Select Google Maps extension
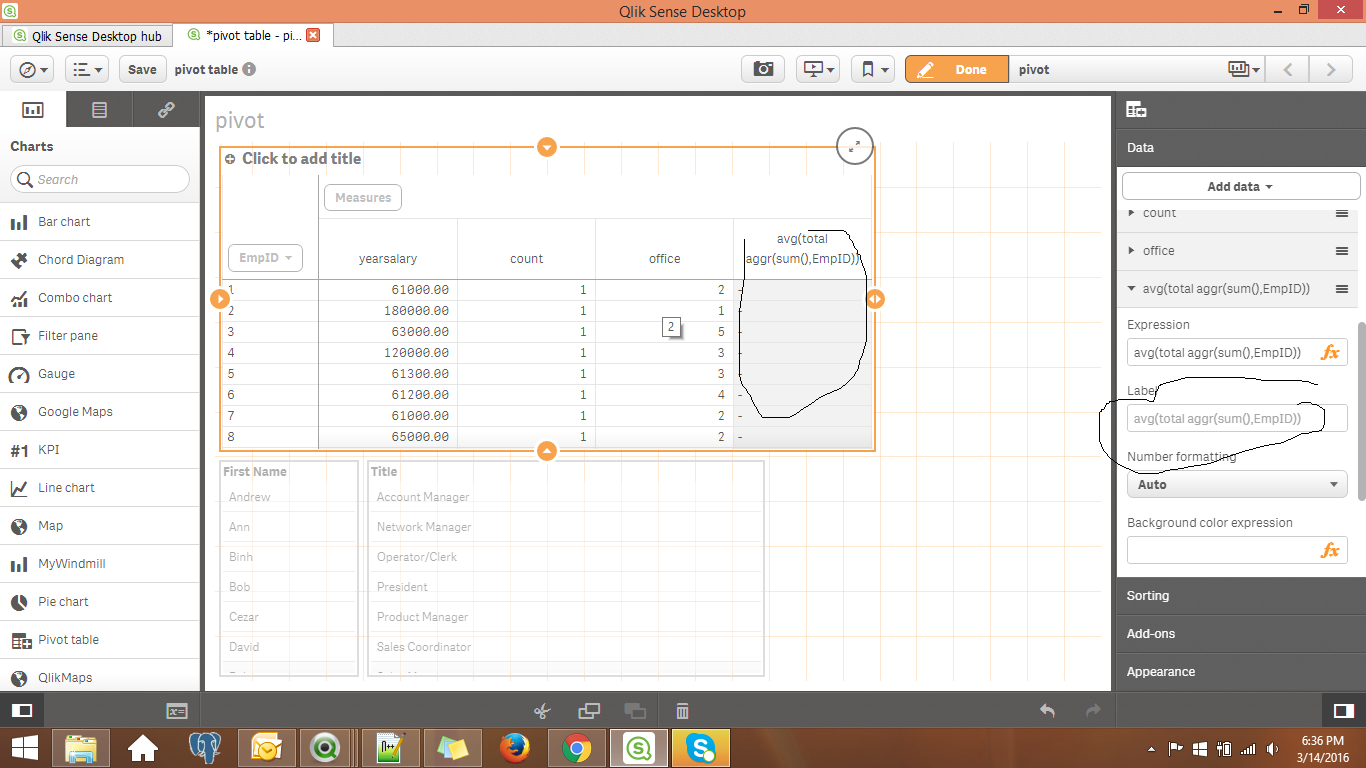This screenshot has height=768, width=1366. tap(100, 411)
